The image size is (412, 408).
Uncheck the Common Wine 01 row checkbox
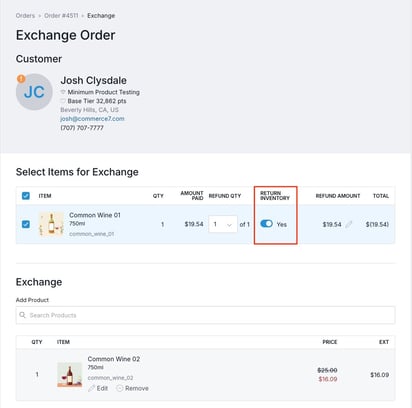(26, 224)
